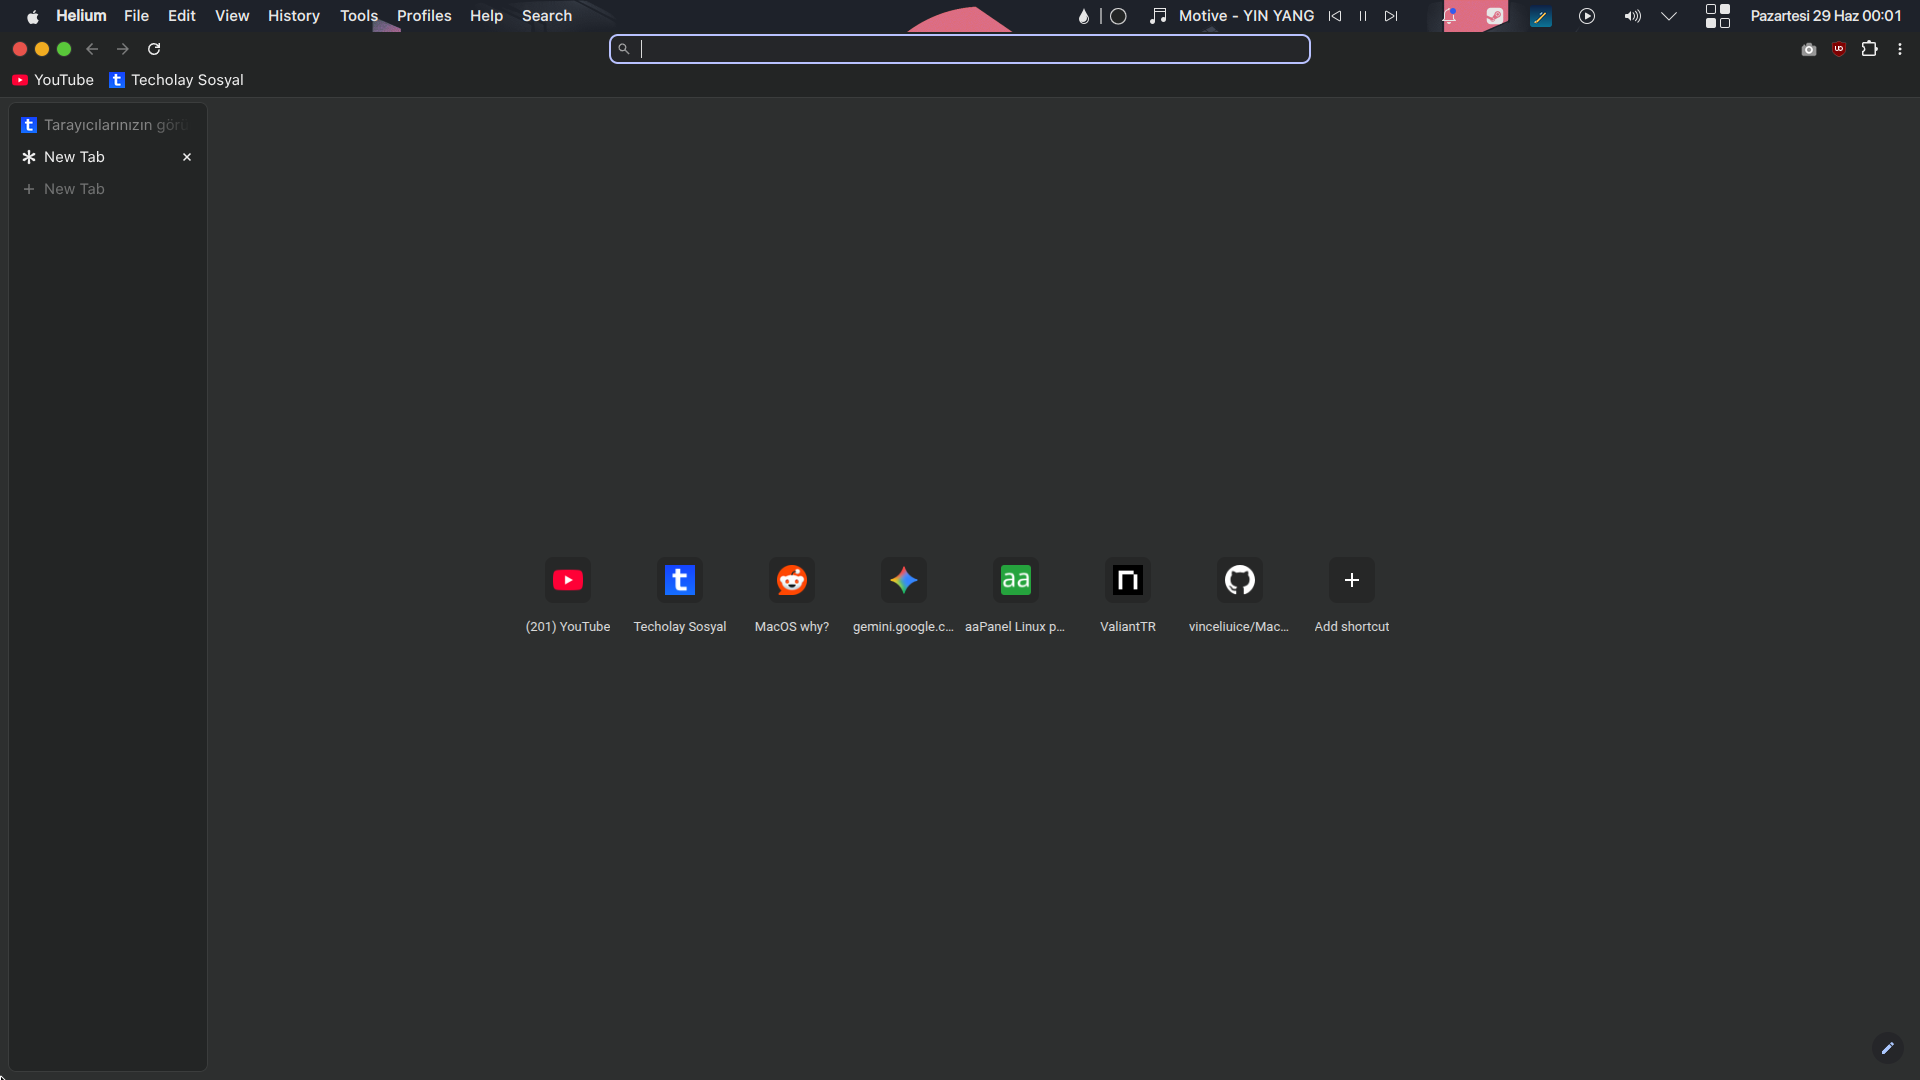Click the screenshot camera icon in toolbar
The height and width of the screenshot is (1080, 1920).
click(x=1809, y=49)
